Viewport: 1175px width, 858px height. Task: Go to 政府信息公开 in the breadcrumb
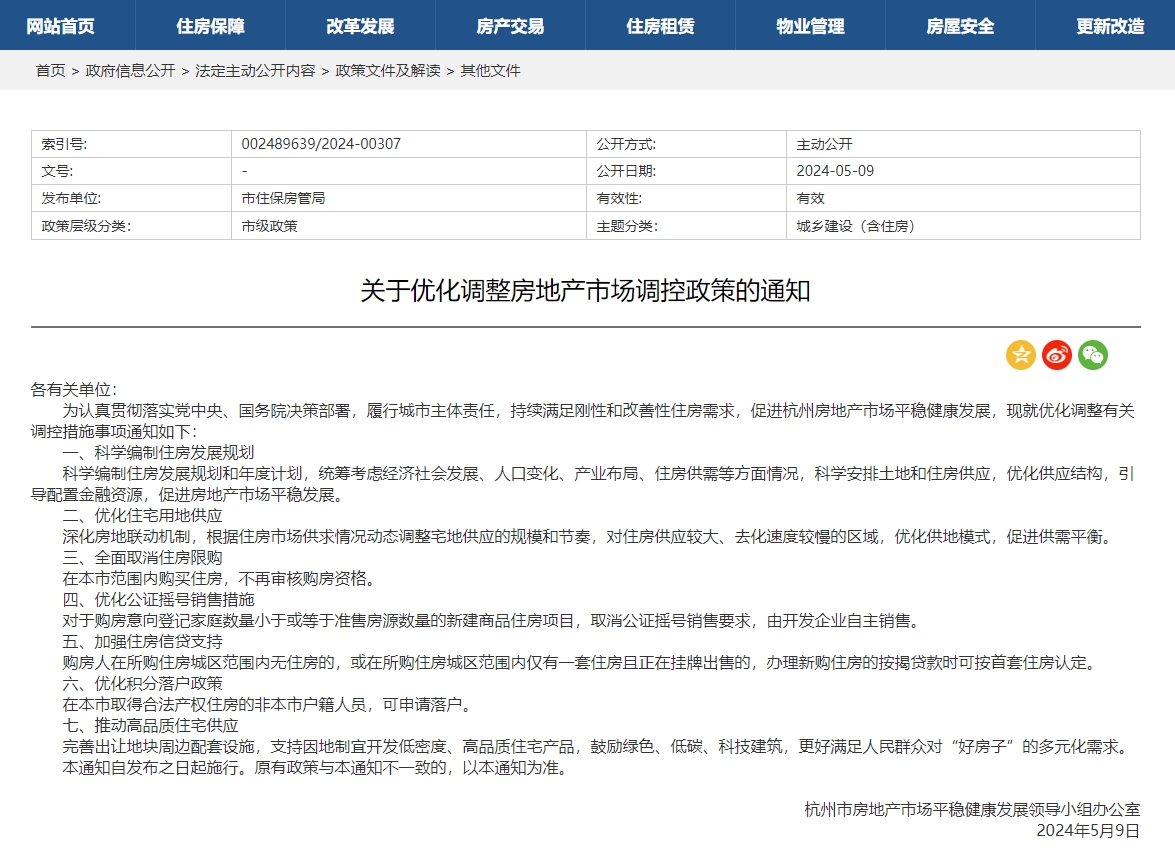pos(130,71)
